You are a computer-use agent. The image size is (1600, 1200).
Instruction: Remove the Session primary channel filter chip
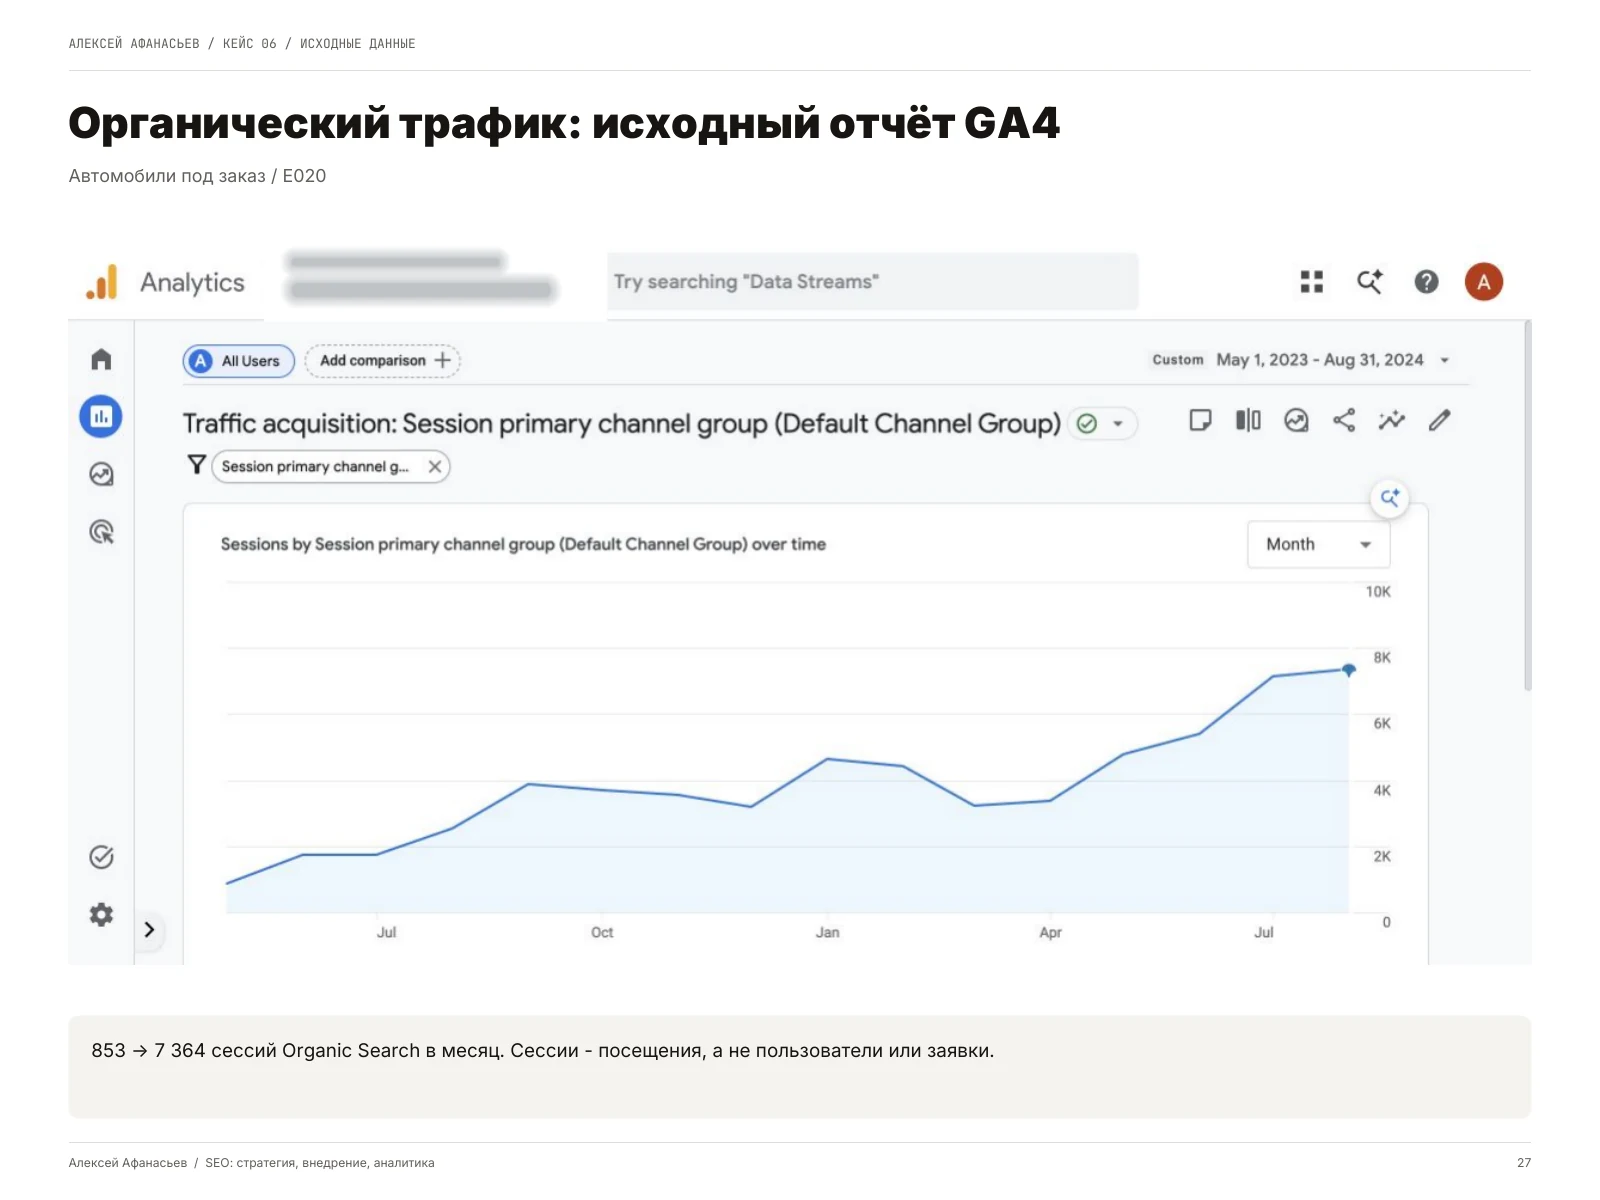tap(435, 466)
